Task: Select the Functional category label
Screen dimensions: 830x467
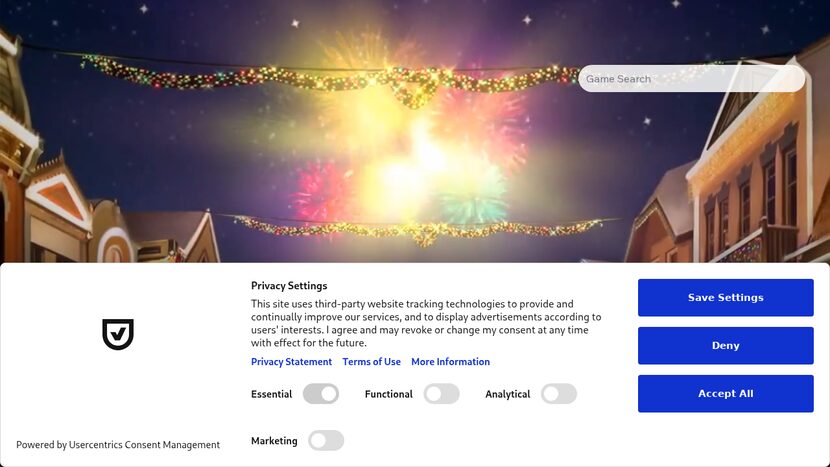Action: (389, 394)
